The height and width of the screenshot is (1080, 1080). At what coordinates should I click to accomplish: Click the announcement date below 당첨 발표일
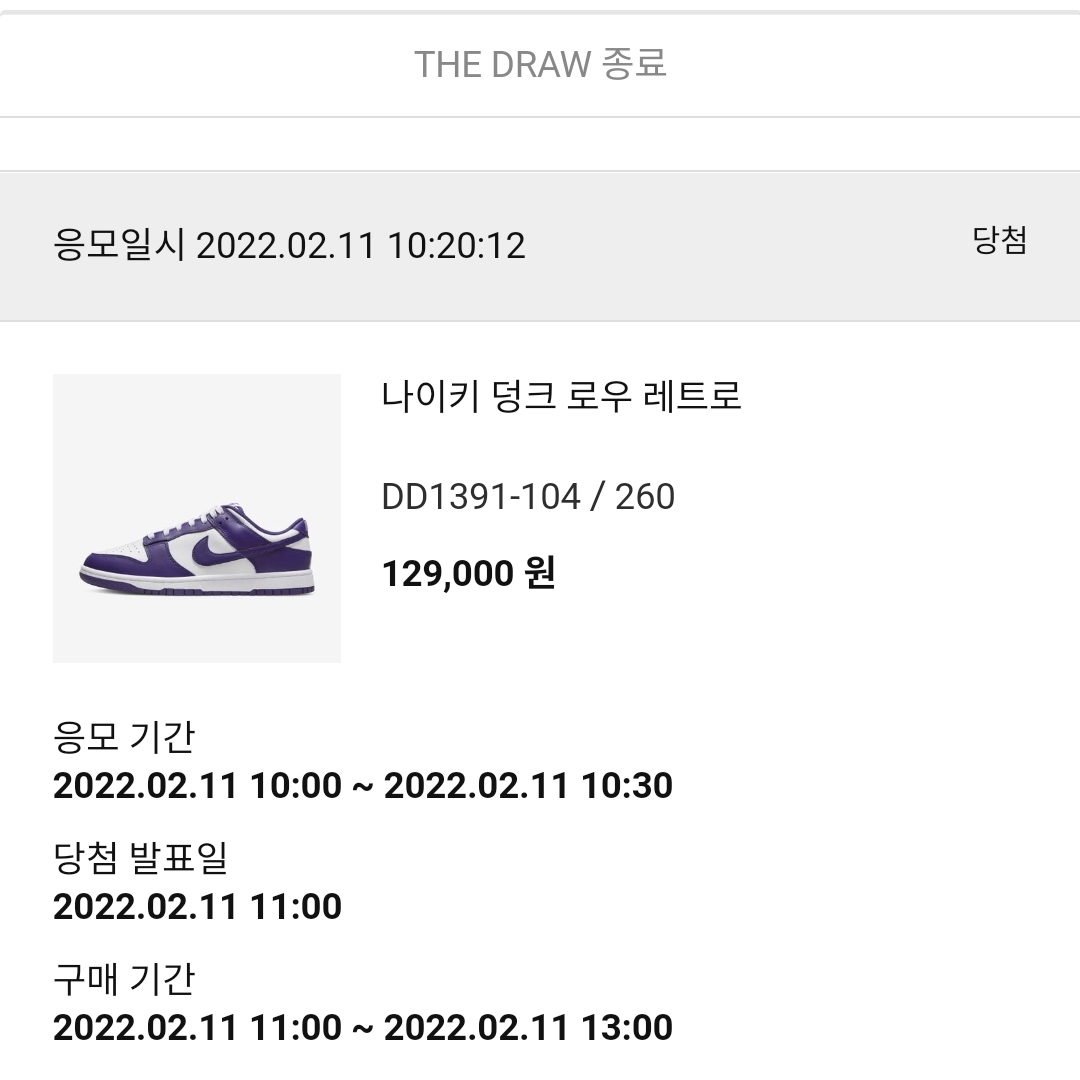point(197,907)
